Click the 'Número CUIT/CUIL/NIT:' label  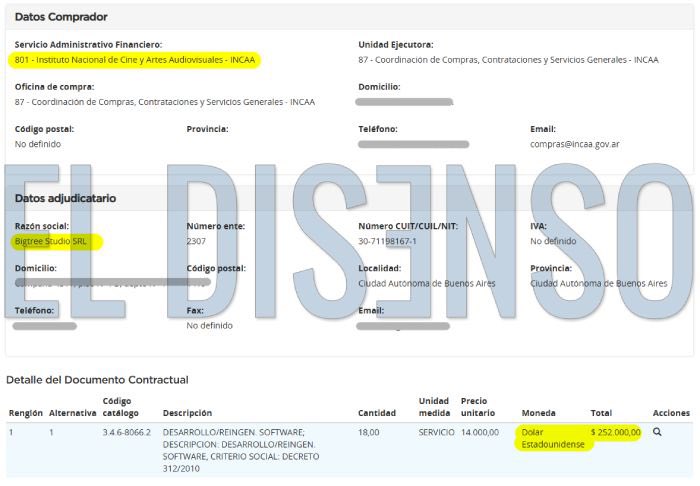(x=408, y=226)
